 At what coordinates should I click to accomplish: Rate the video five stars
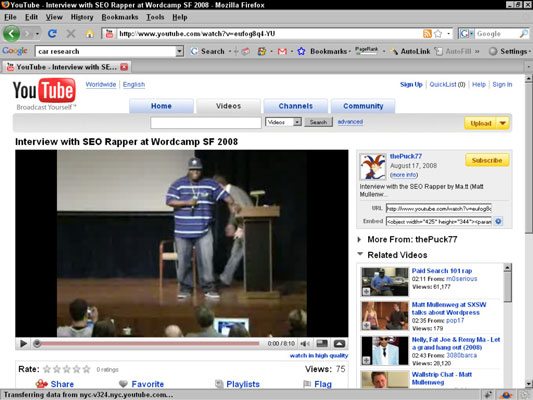point(87,369)
